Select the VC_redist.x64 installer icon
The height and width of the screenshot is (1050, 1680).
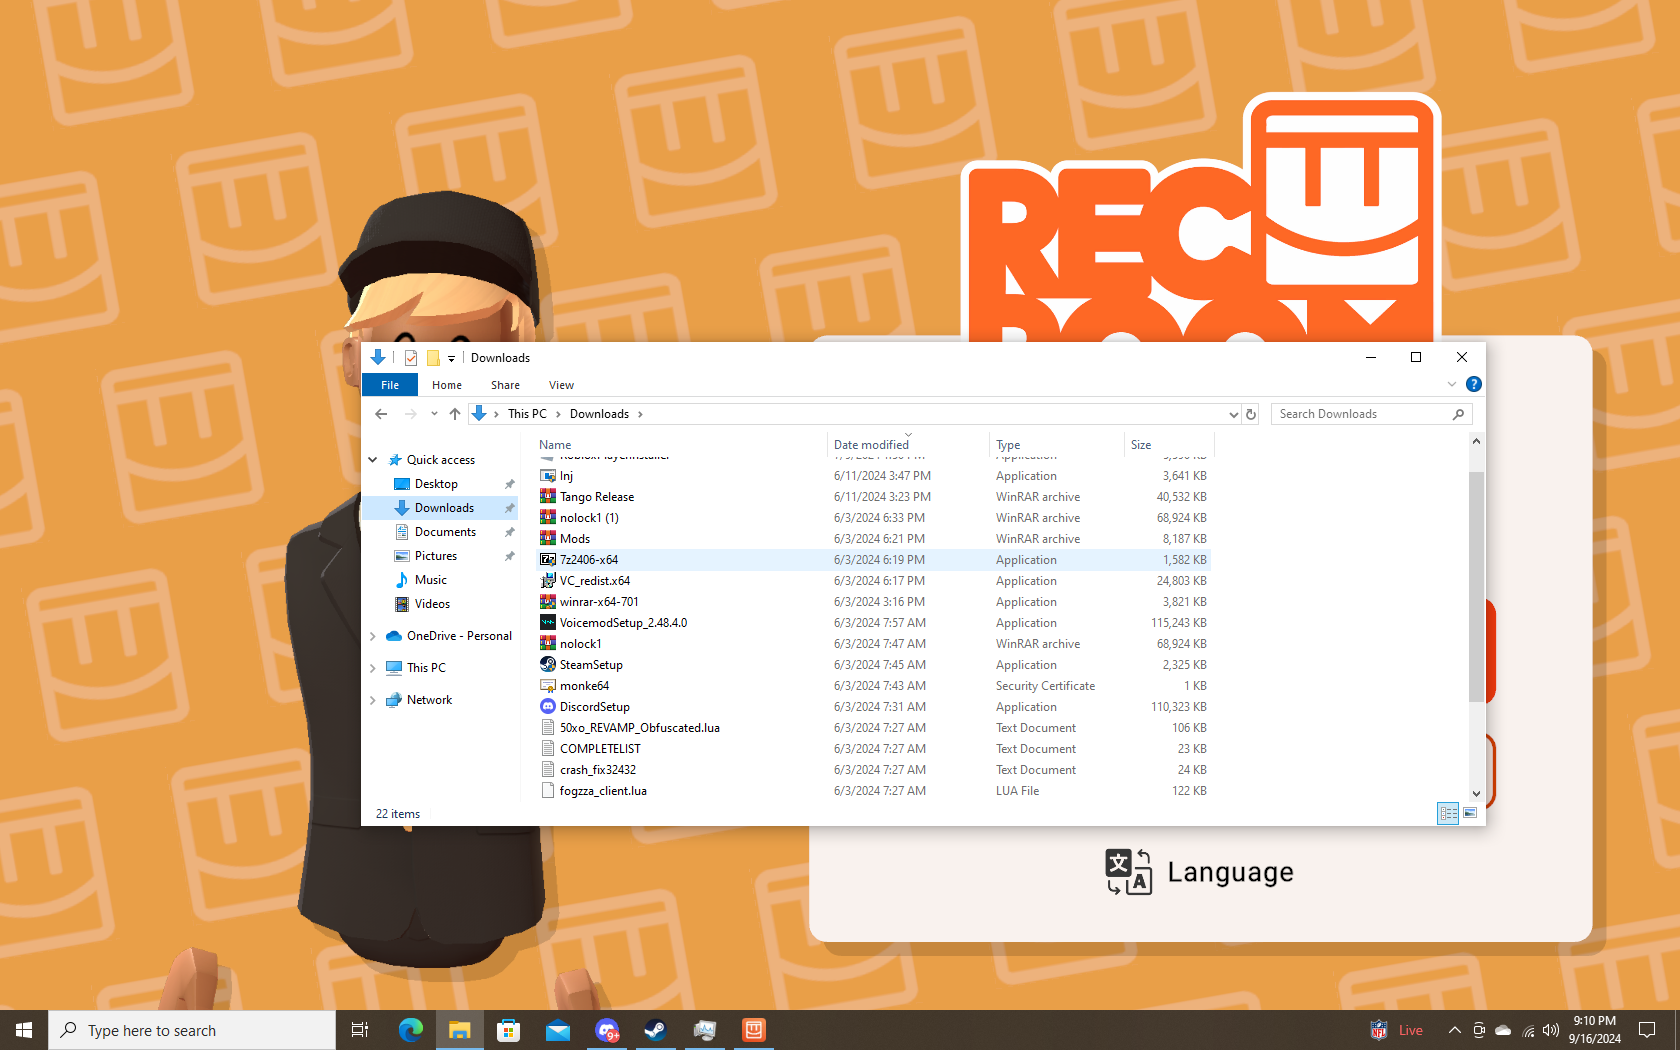click(x=548, y=581)
